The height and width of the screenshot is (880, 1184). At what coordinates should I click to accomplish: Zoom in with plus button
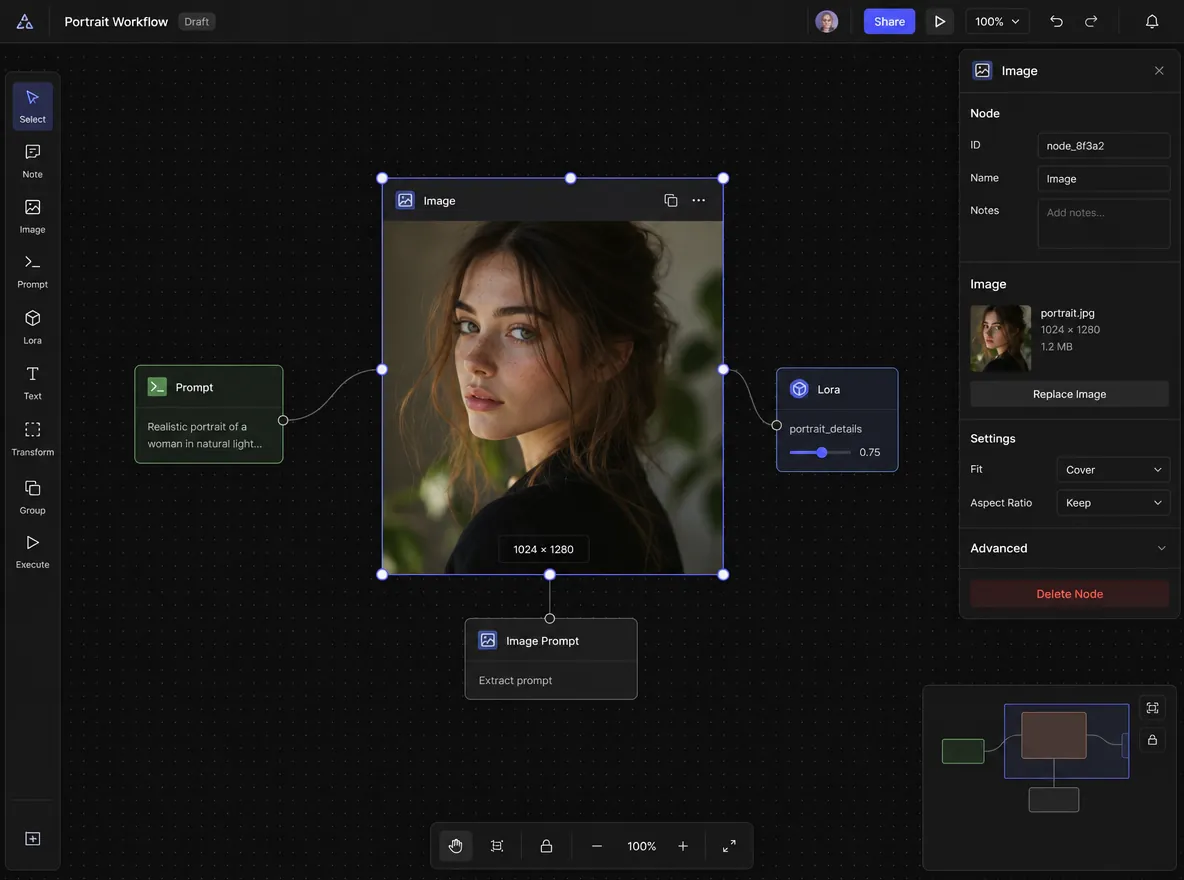click(x=683, y=846)
